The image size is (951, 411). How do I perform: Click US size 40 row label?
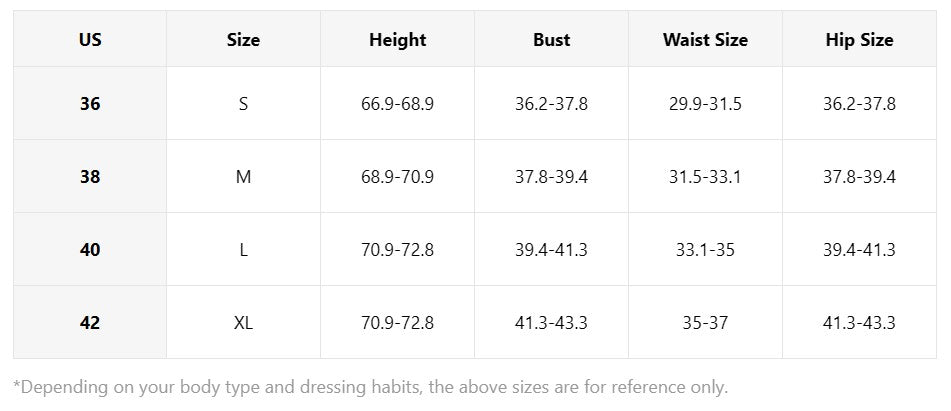[90, 249]
